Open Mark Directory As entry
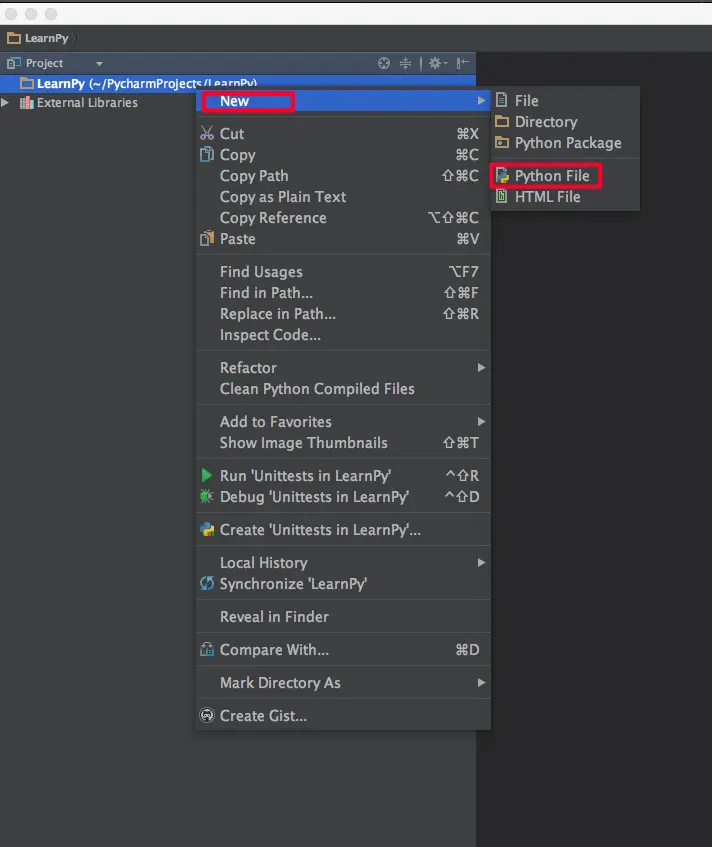 tap(343, 683)
